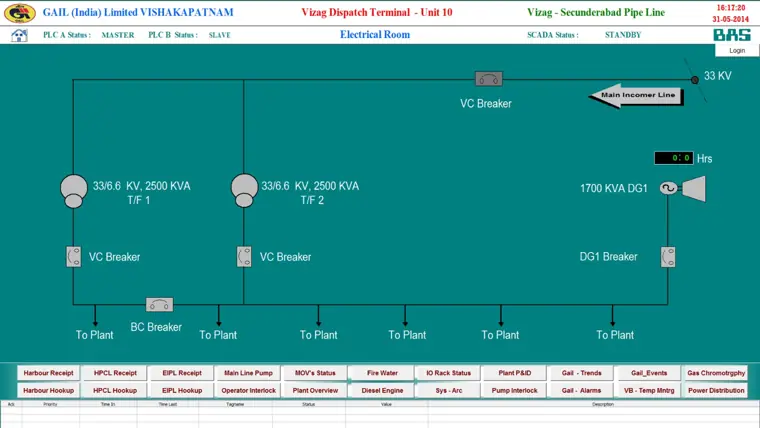Click the 1700 KVA DG1 label
The width and height of the screenshot is (760, 428).
(x=614, y=189)
